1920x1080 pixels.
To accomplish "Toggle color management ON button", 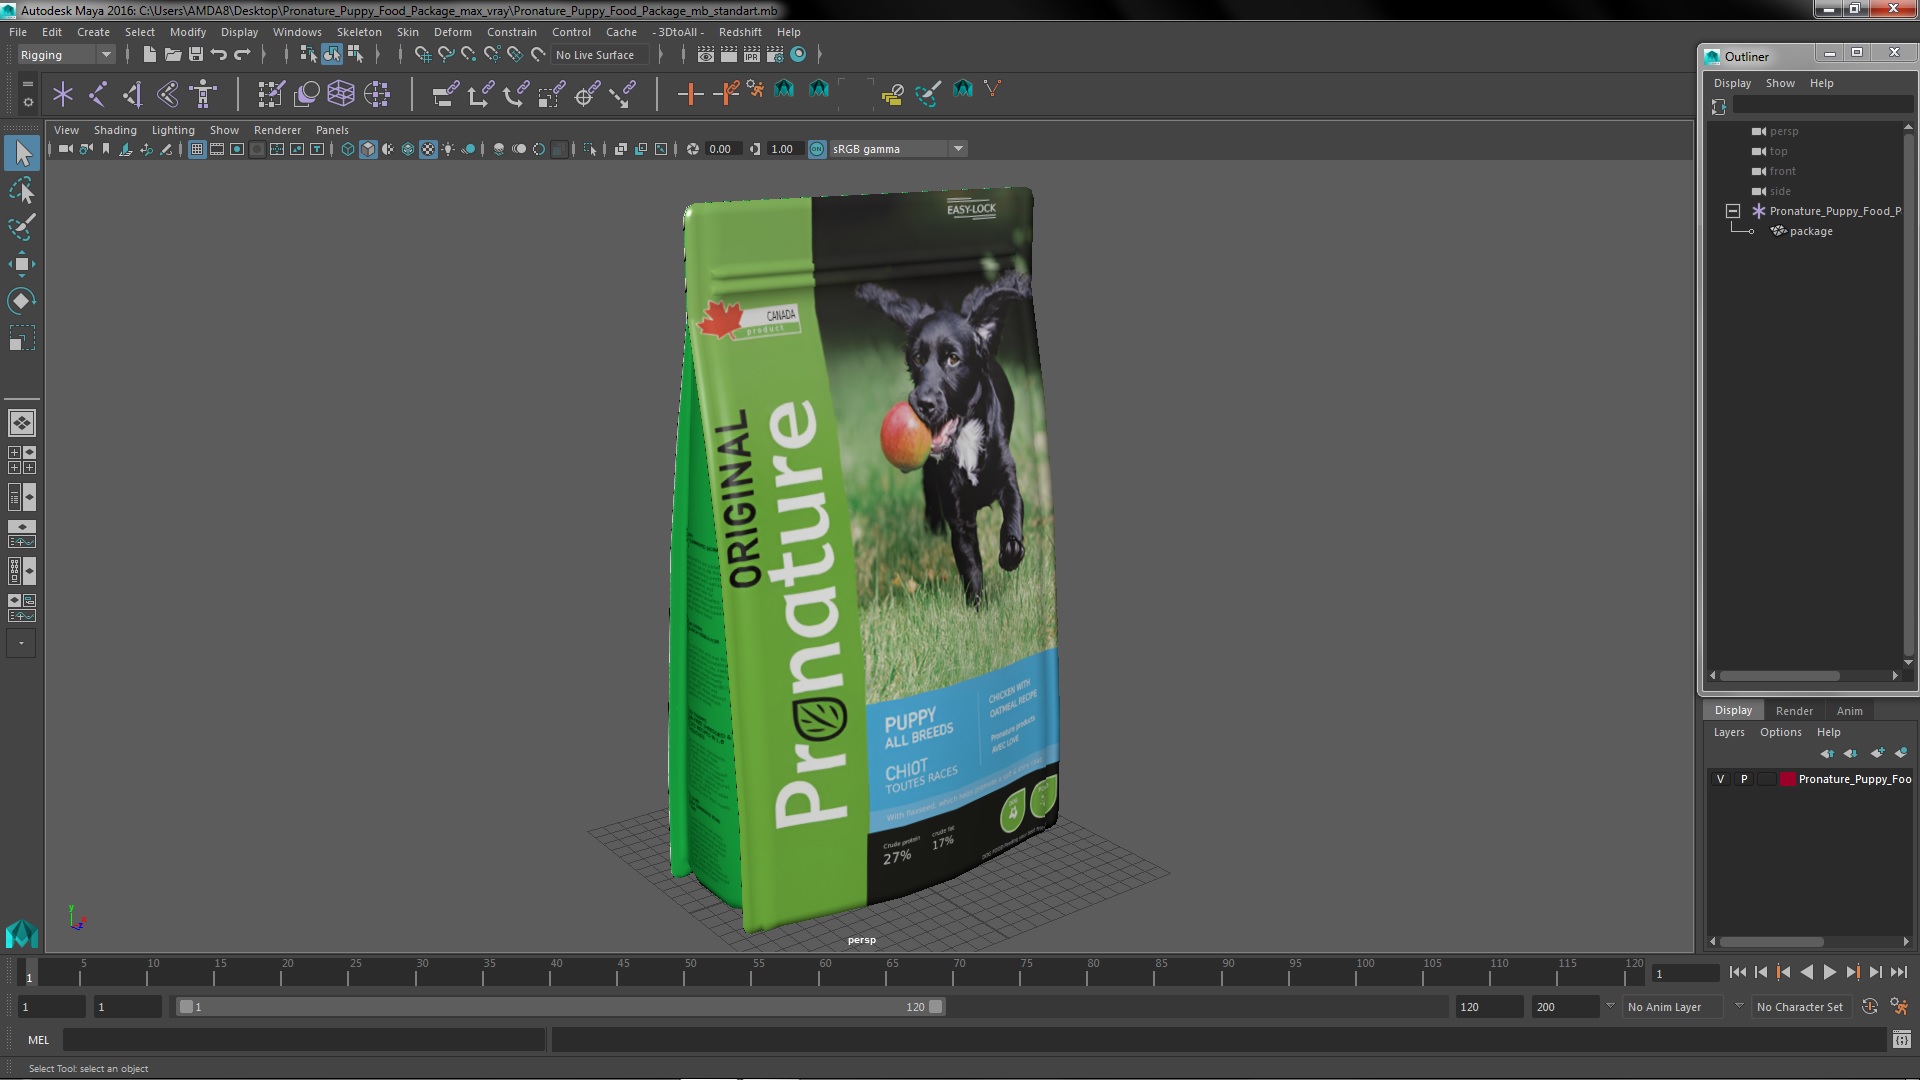I will click(817, 149).
